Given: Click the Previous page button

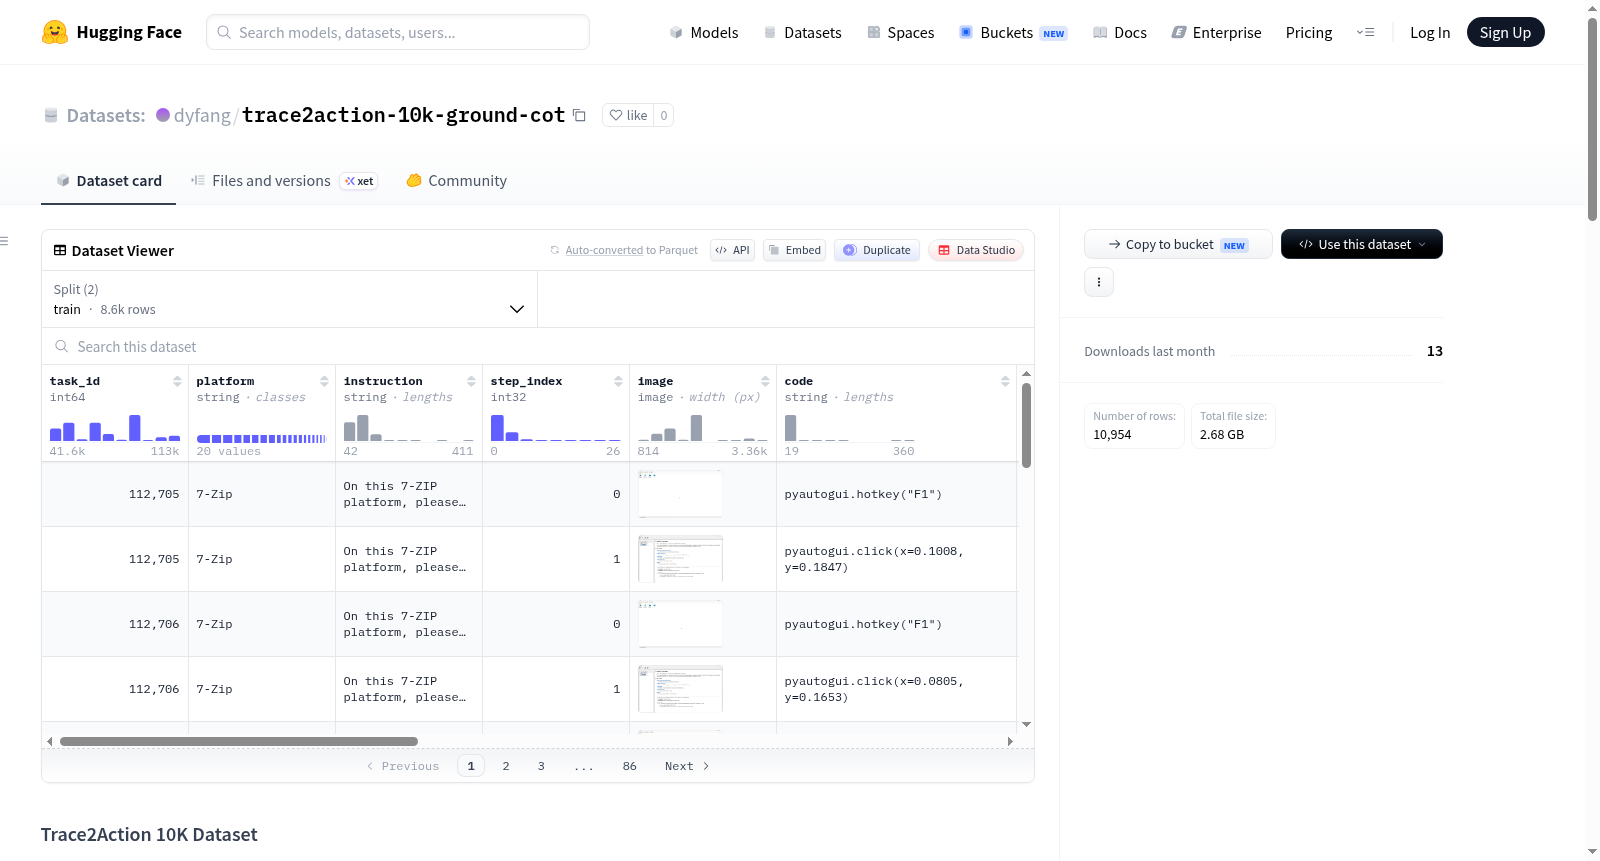Looking at the screenshot, I should pos(403,766).
